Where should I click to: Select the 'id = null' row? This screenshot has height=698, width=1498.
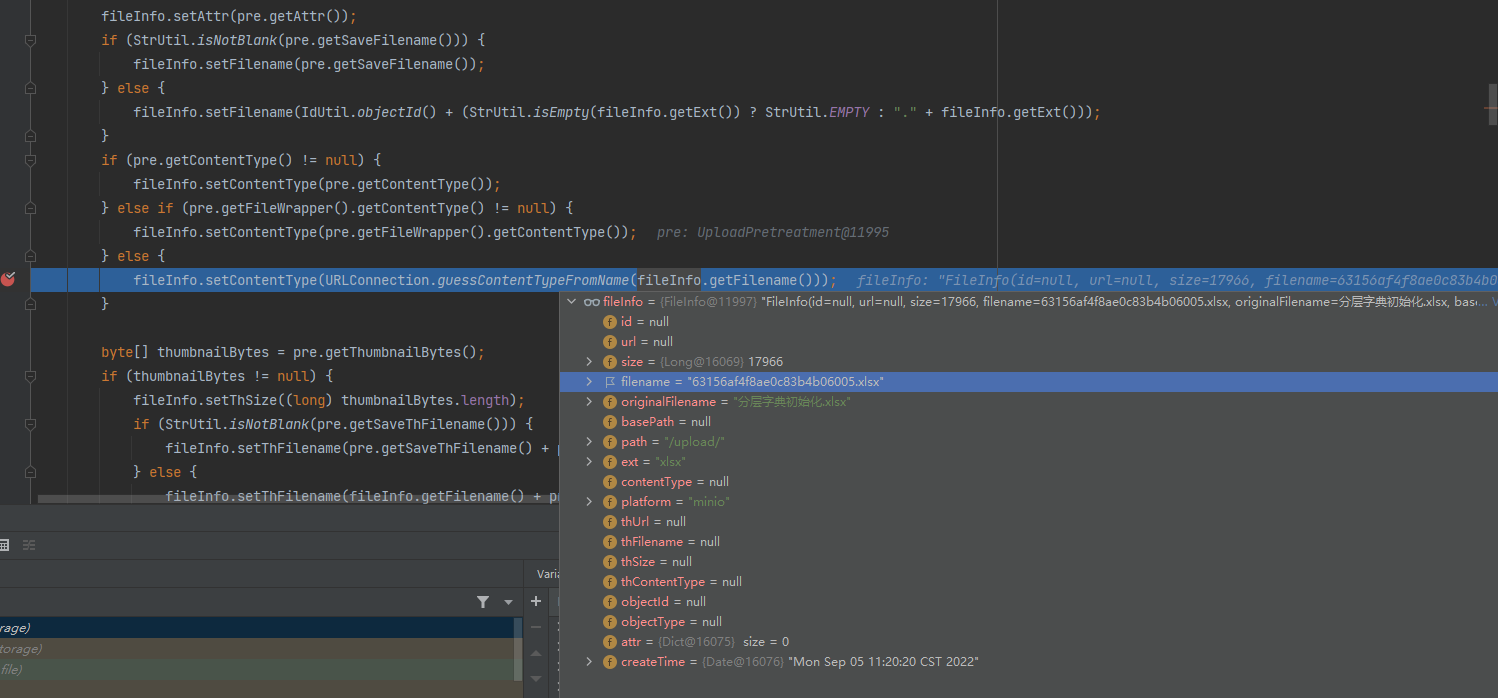click(1029, 321)
